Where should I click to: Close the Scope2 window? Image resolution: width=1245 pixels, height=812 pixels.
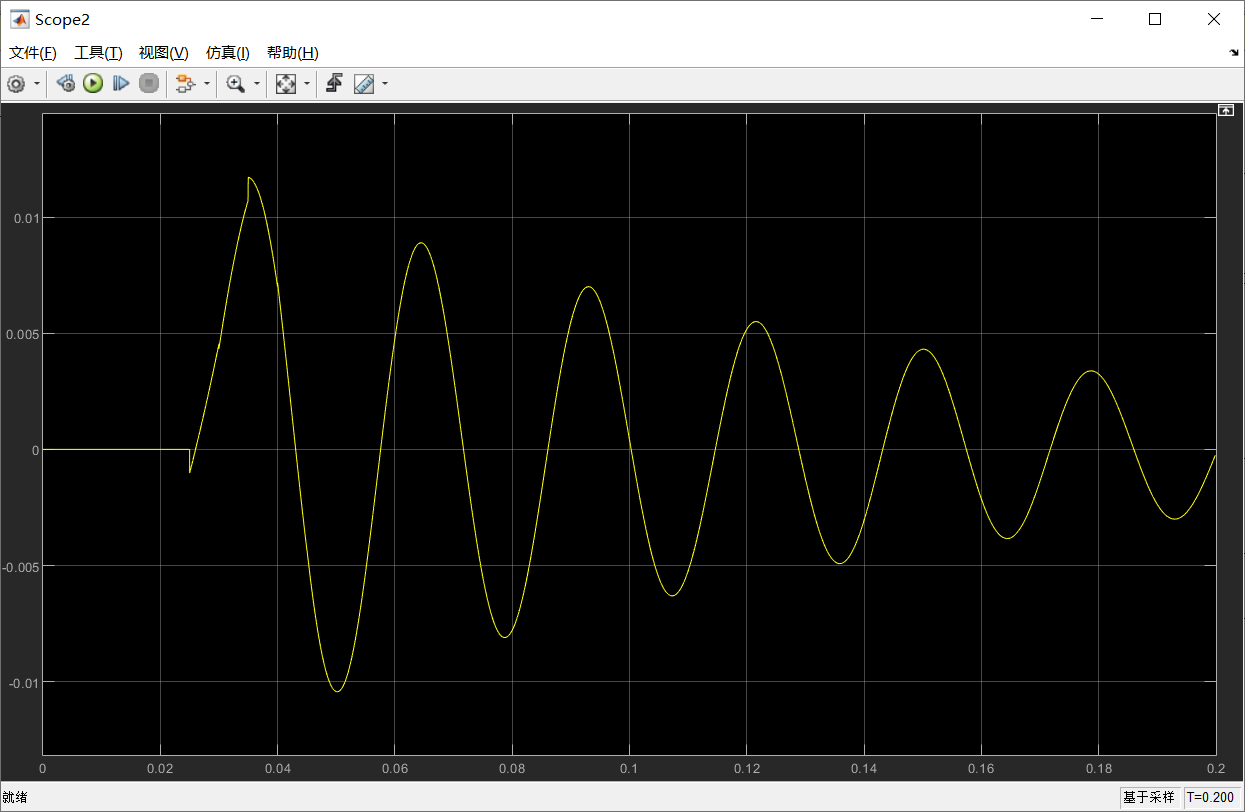click(1214, 19)
